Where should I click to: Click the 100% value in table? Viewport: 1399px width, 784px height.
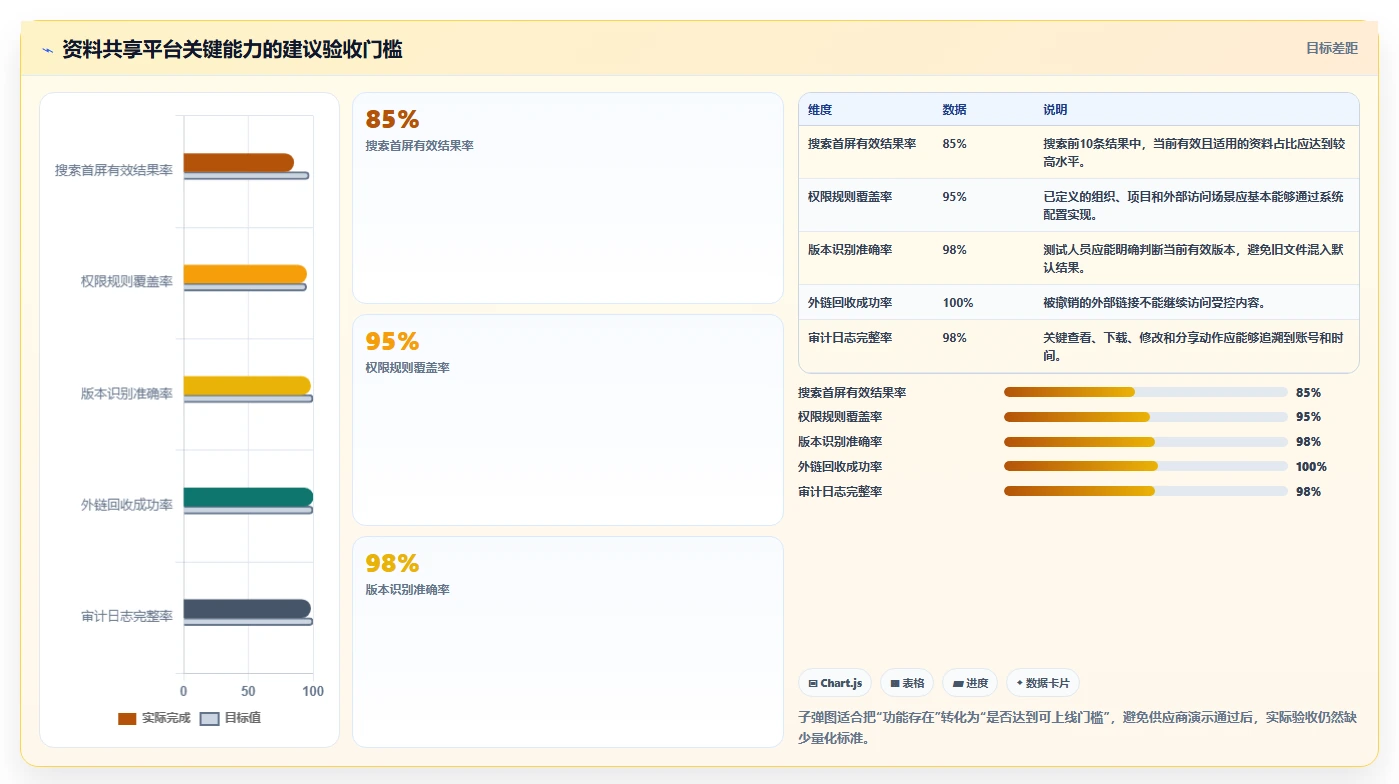coord(958,303)
